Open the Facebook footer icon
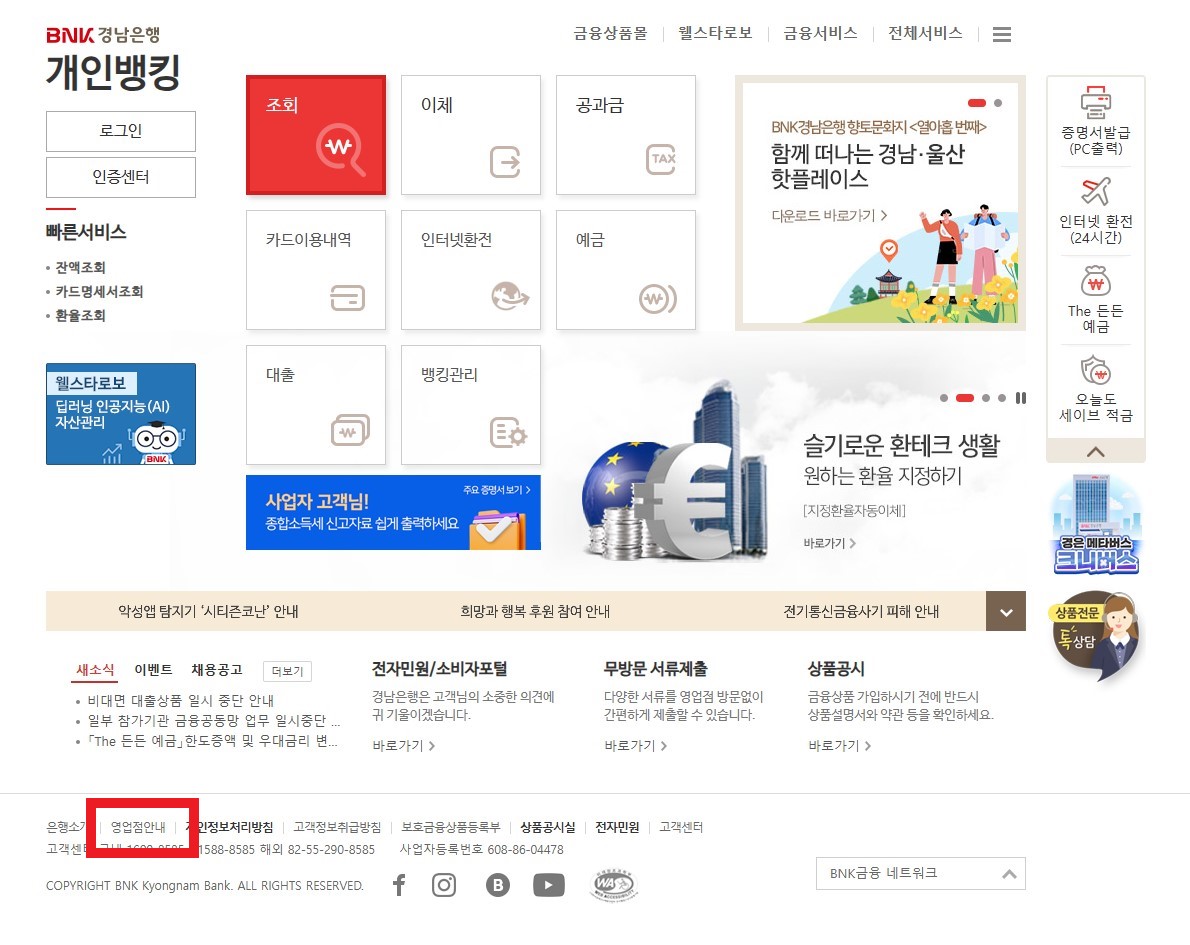 [399, 885]
